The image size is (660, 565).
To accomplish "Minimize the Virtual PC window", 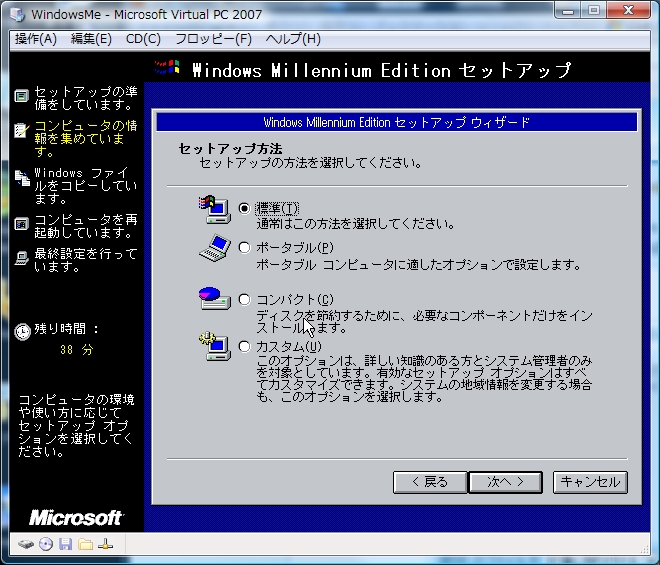I will click(568, 11).
